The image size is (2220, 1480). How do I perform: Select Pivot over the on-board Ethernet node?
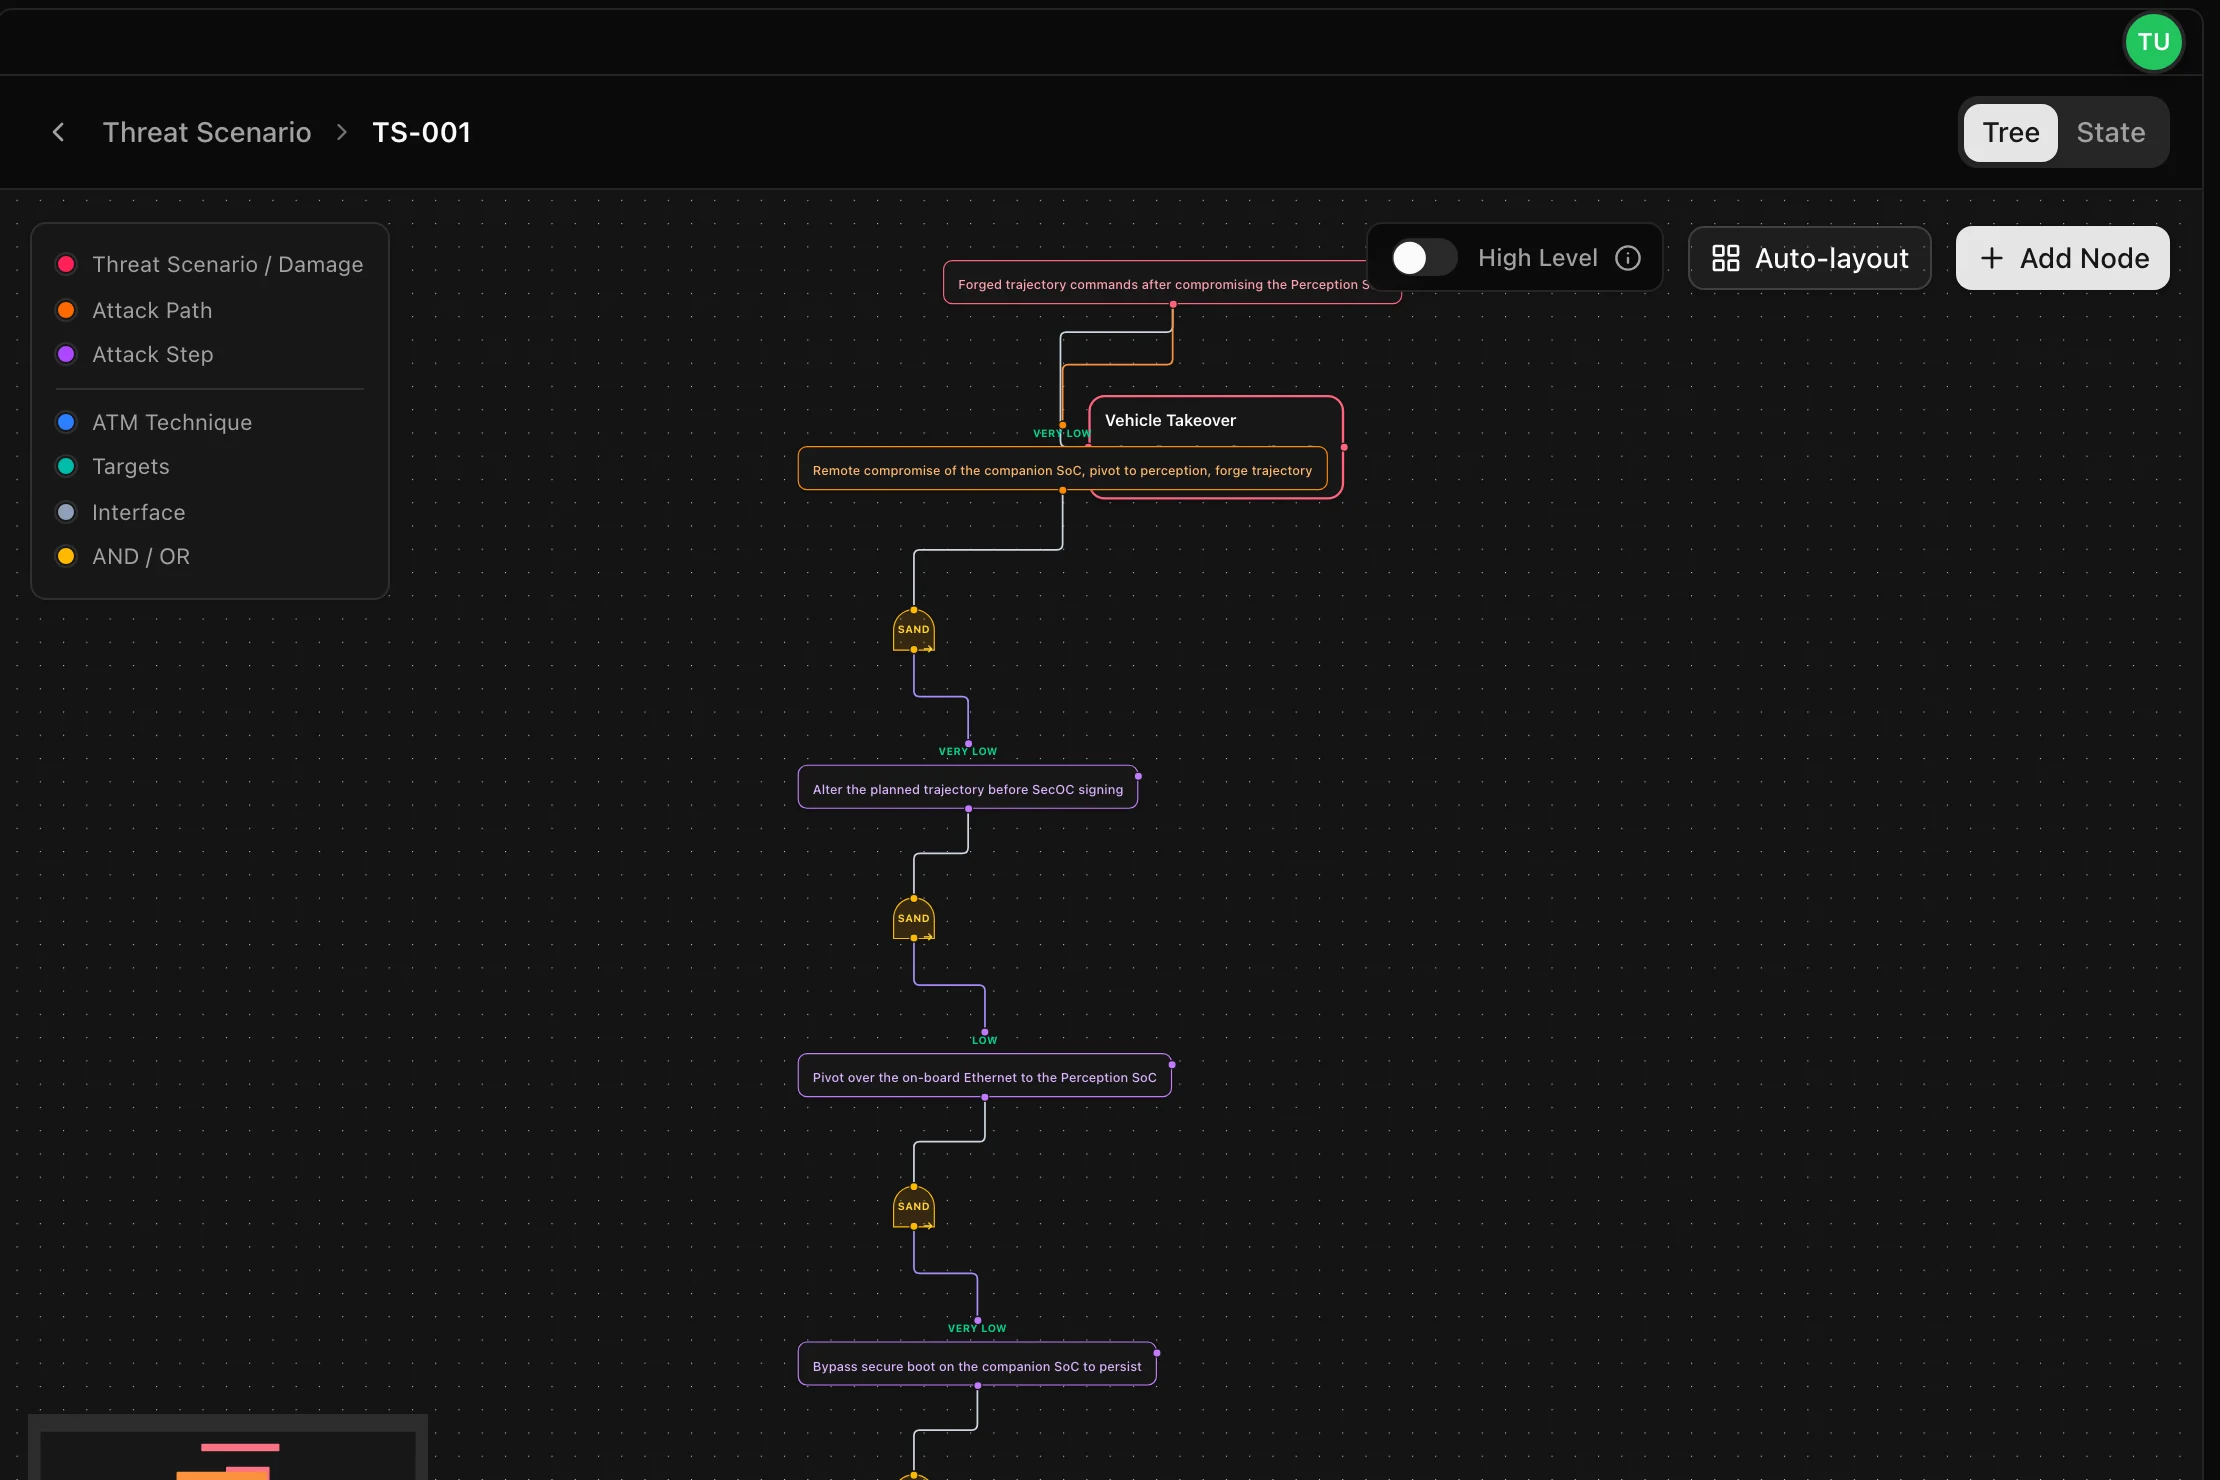click(x=984, y=1076)
